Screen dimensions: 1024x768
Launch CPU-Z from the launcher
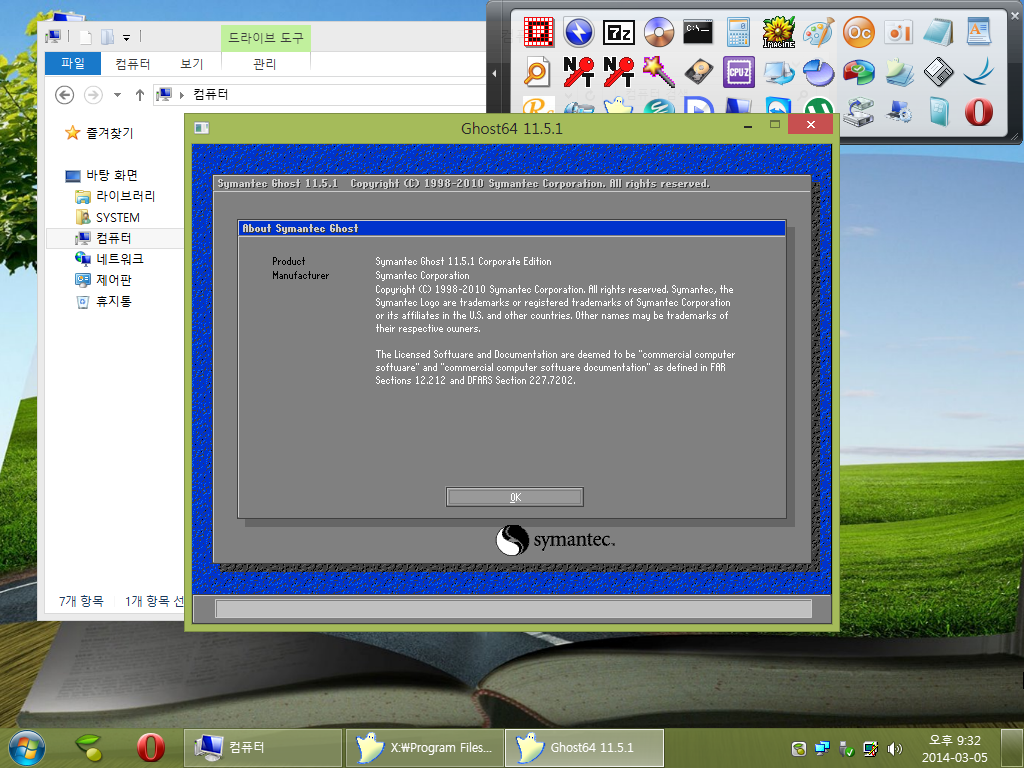click(x=739, y=72)
